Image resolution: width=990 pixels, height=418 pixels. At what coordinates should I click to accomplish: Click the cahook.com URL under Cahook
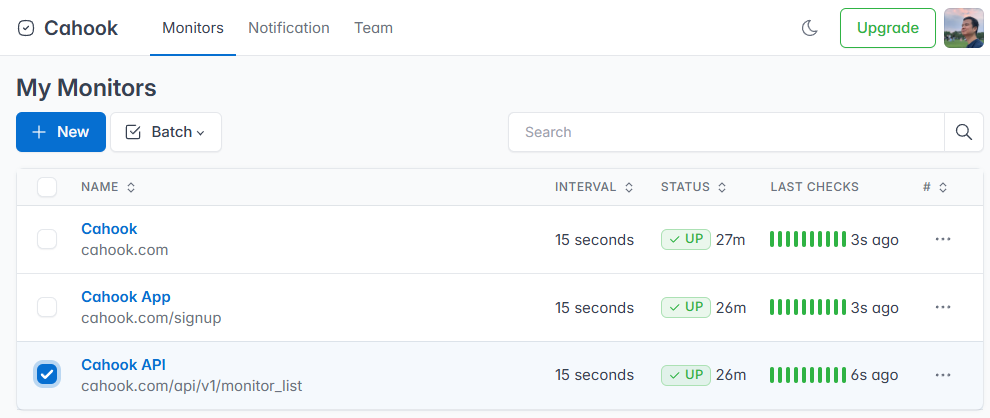coord(125,250)
